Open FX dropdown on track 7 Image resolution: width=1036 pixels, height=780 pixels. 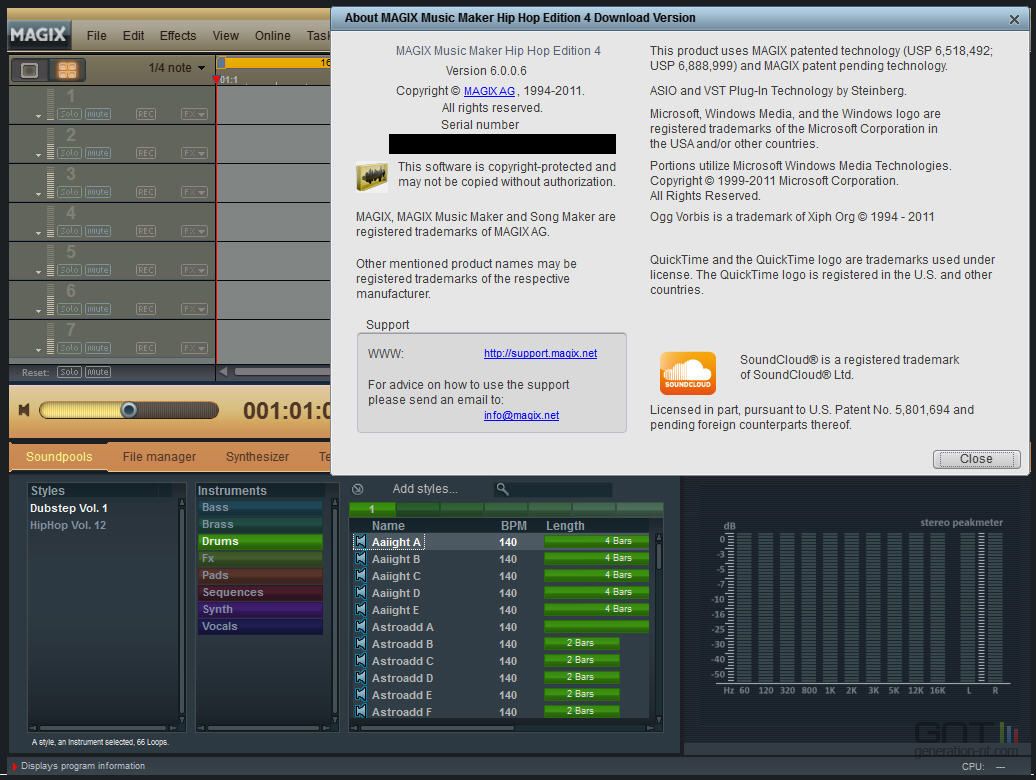[194, 347]
